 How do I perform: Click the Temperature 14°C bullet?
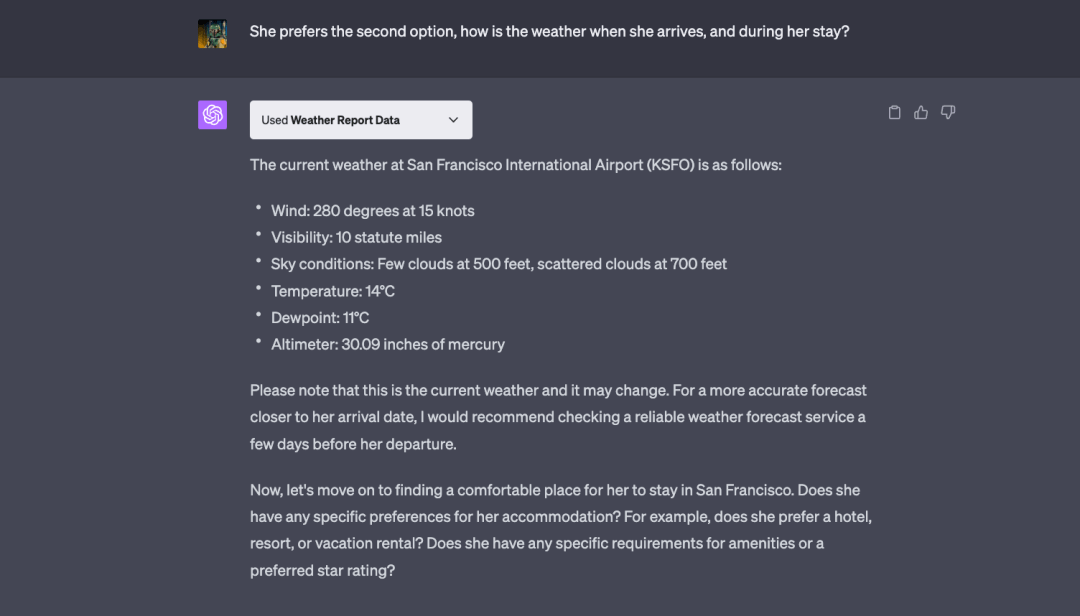333,291
